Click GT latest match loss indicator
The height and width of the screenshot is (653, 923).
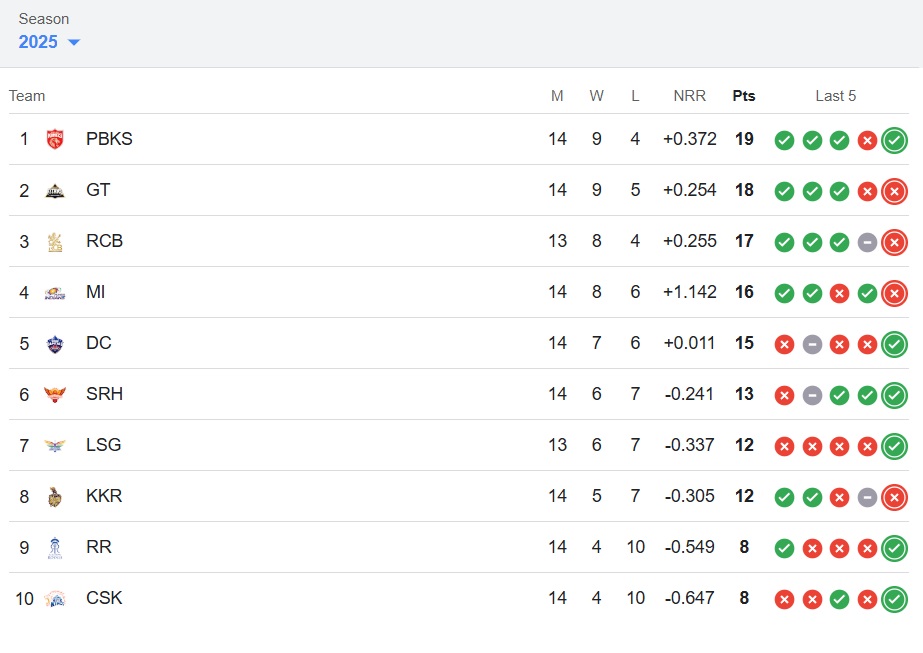(894, 191)
